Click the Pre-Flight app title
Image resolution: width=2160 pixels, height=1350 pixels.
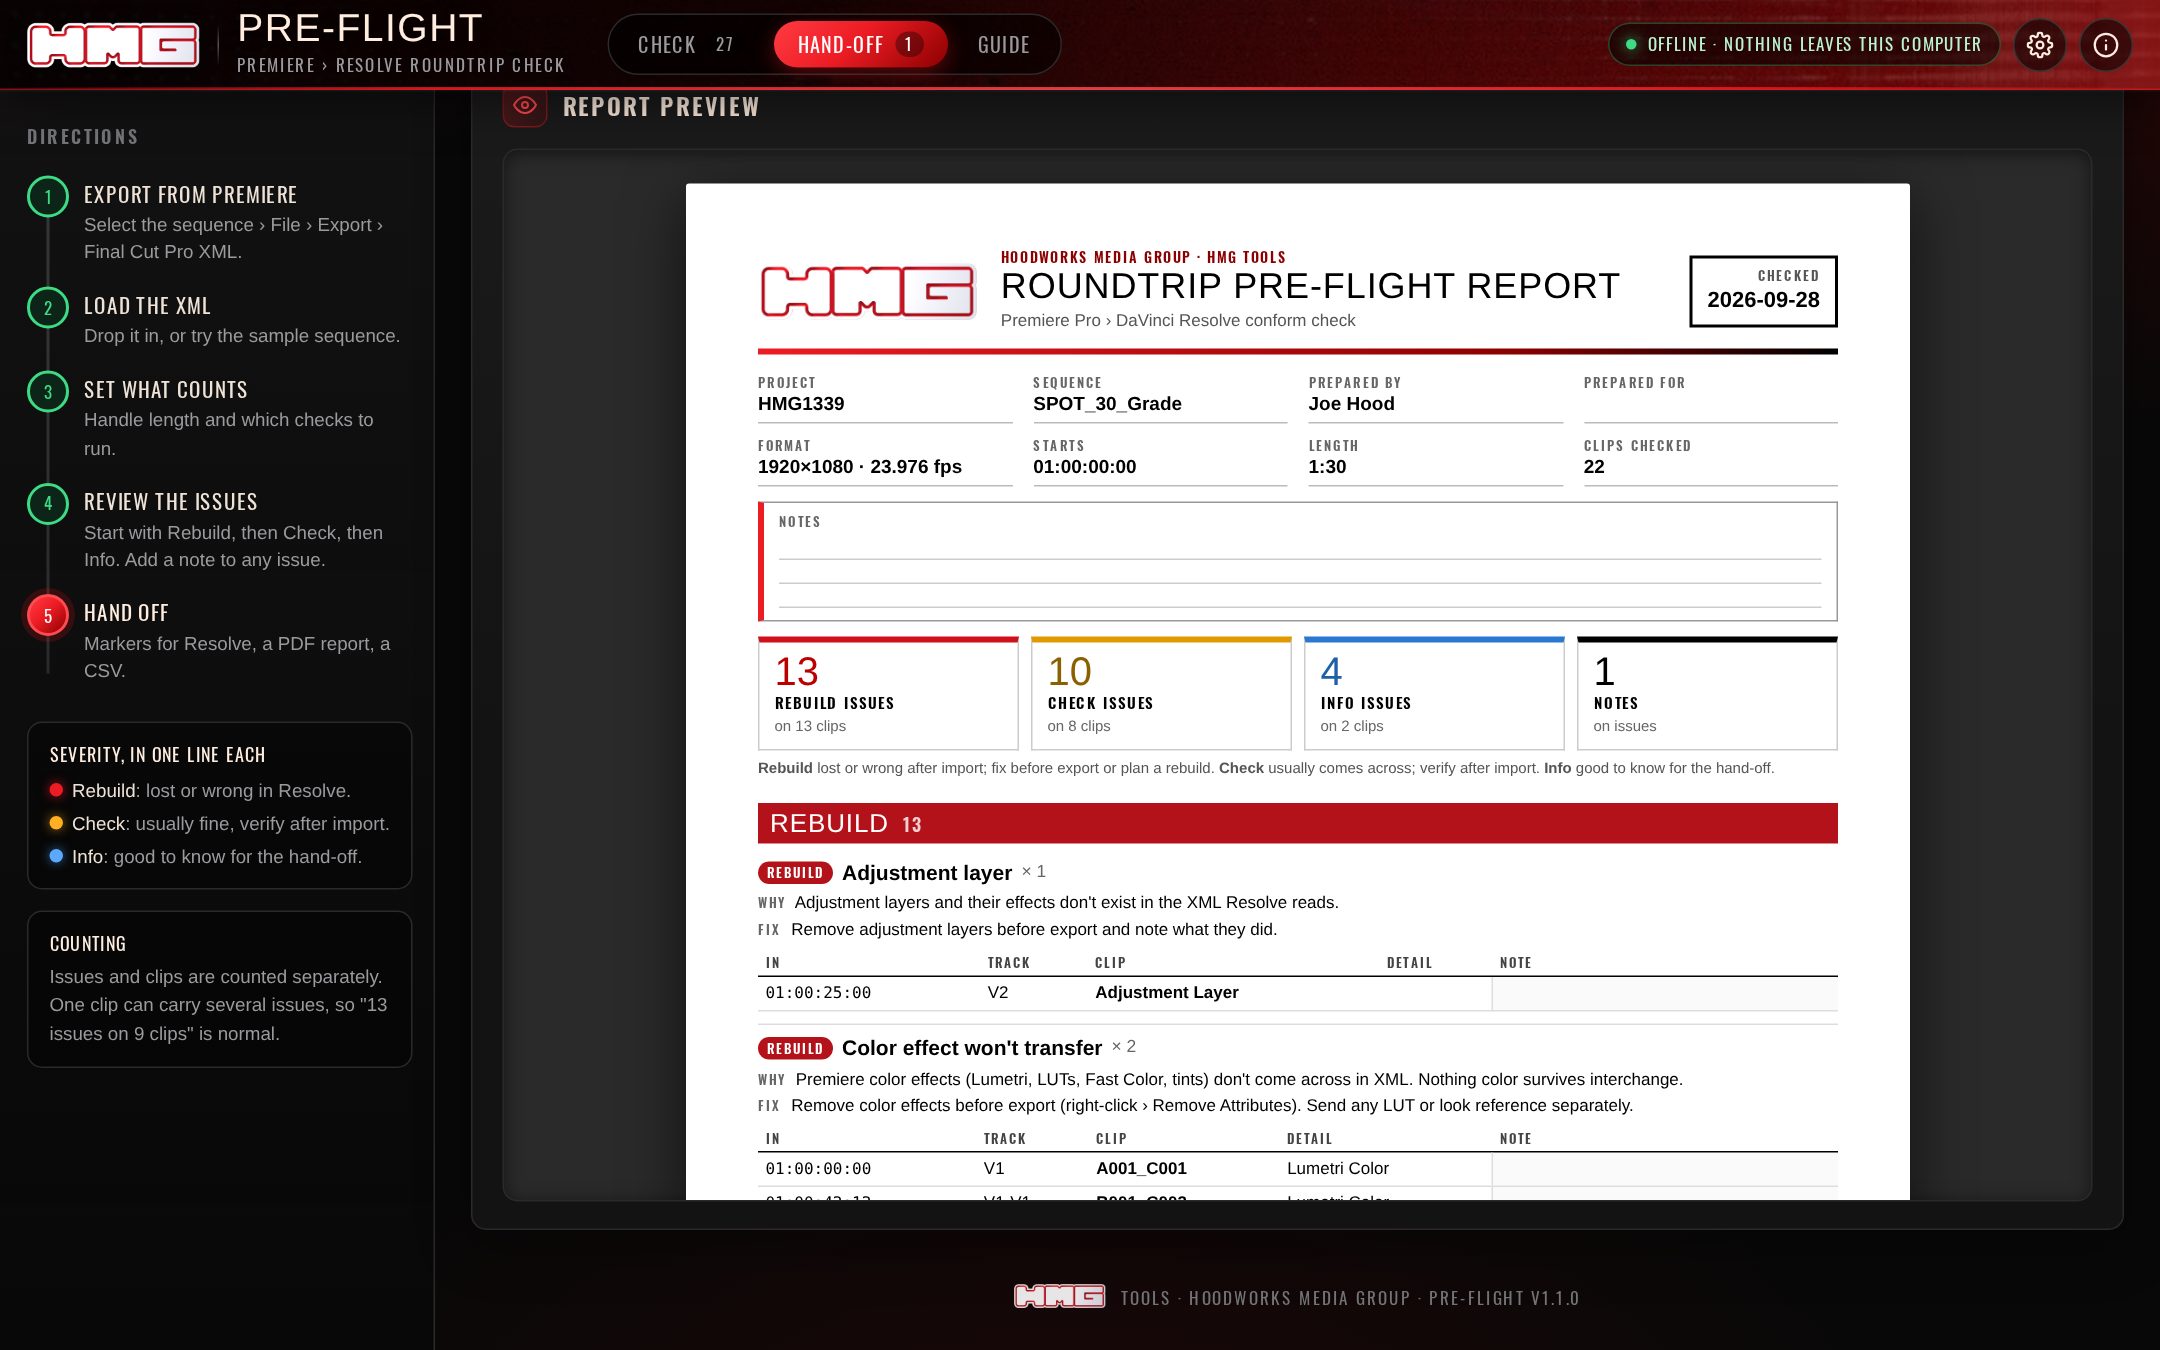pos(360,29)
